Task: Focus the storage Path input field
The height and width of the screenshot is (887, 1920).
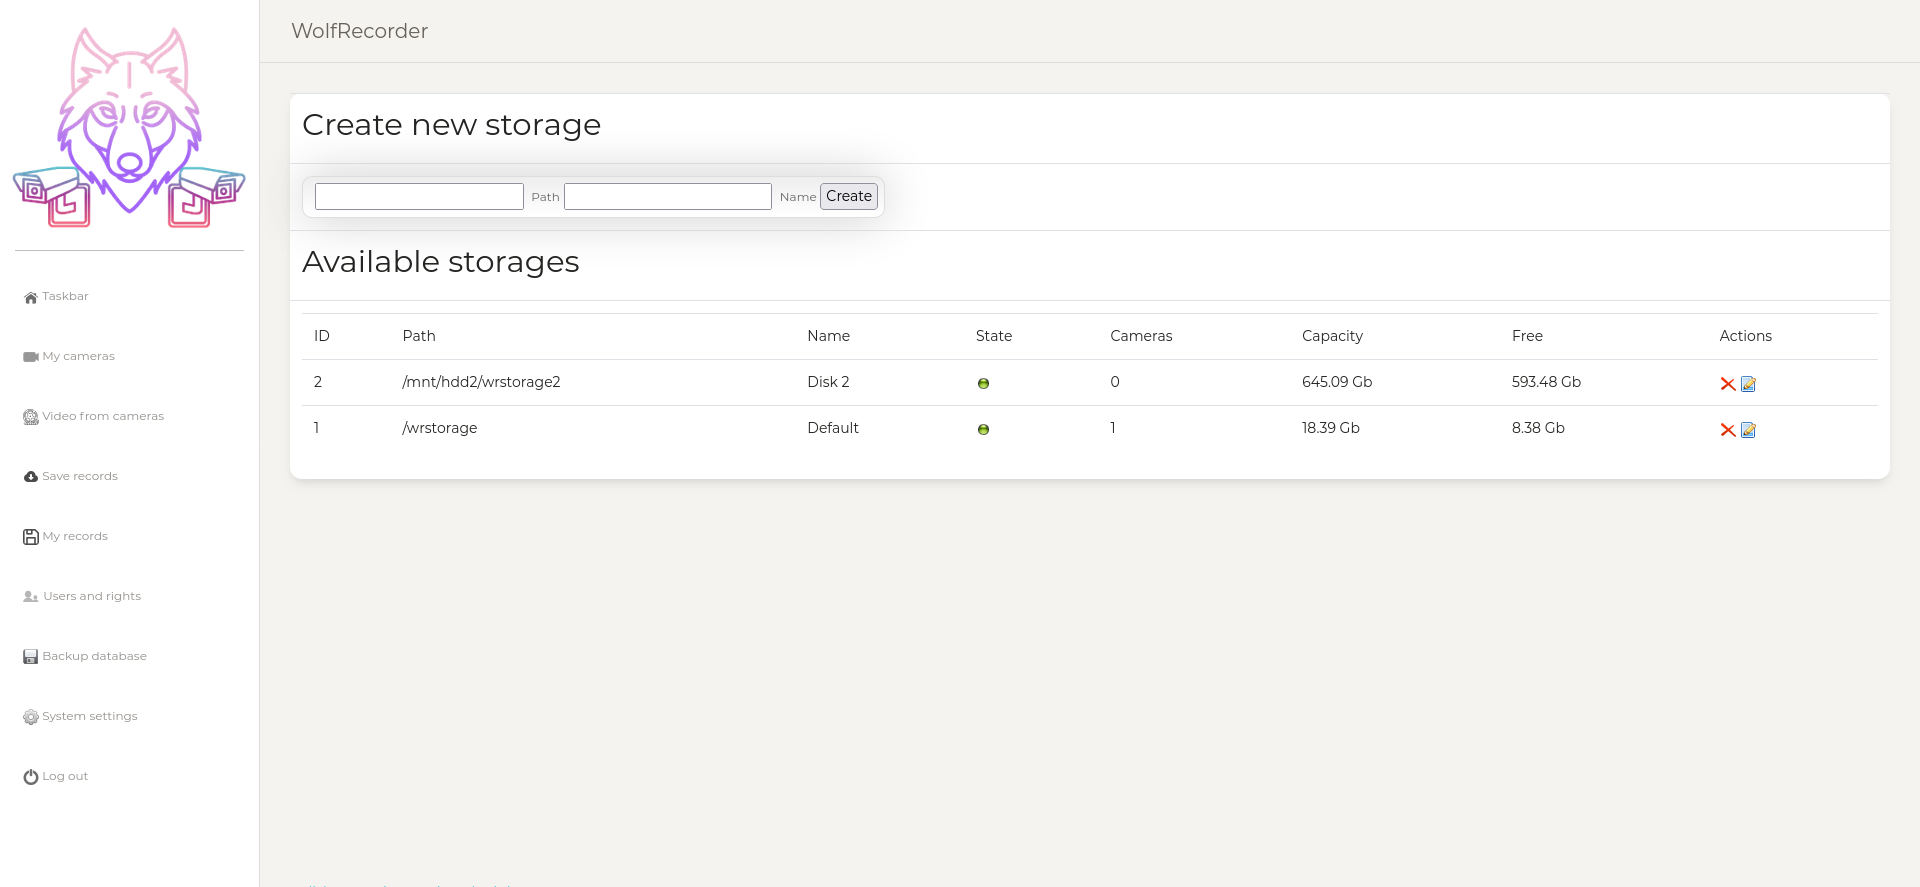Action: tap(419, 197)
